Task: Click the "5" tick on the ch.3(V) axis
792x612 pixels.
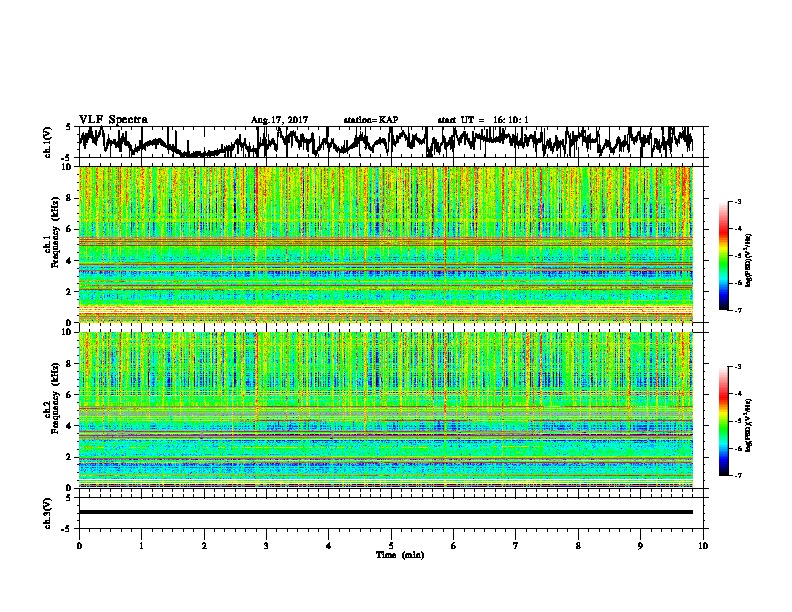Action: tap(68, 498)
